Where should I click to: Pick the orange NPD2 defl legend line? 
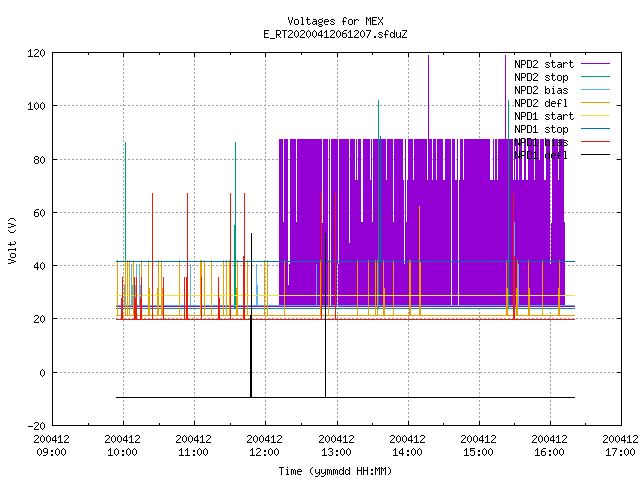click(x=595, y=102)
